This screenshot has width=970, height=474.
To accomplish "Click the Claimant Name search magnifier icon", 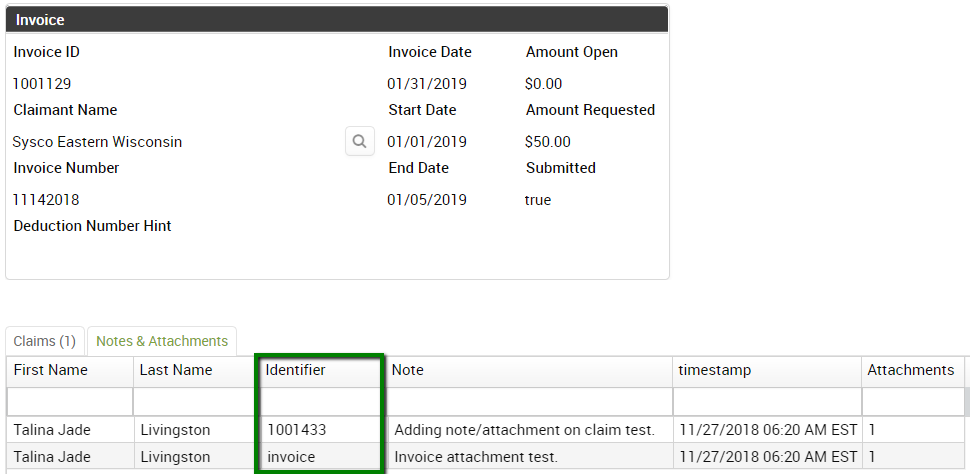I will click(360, 141).
